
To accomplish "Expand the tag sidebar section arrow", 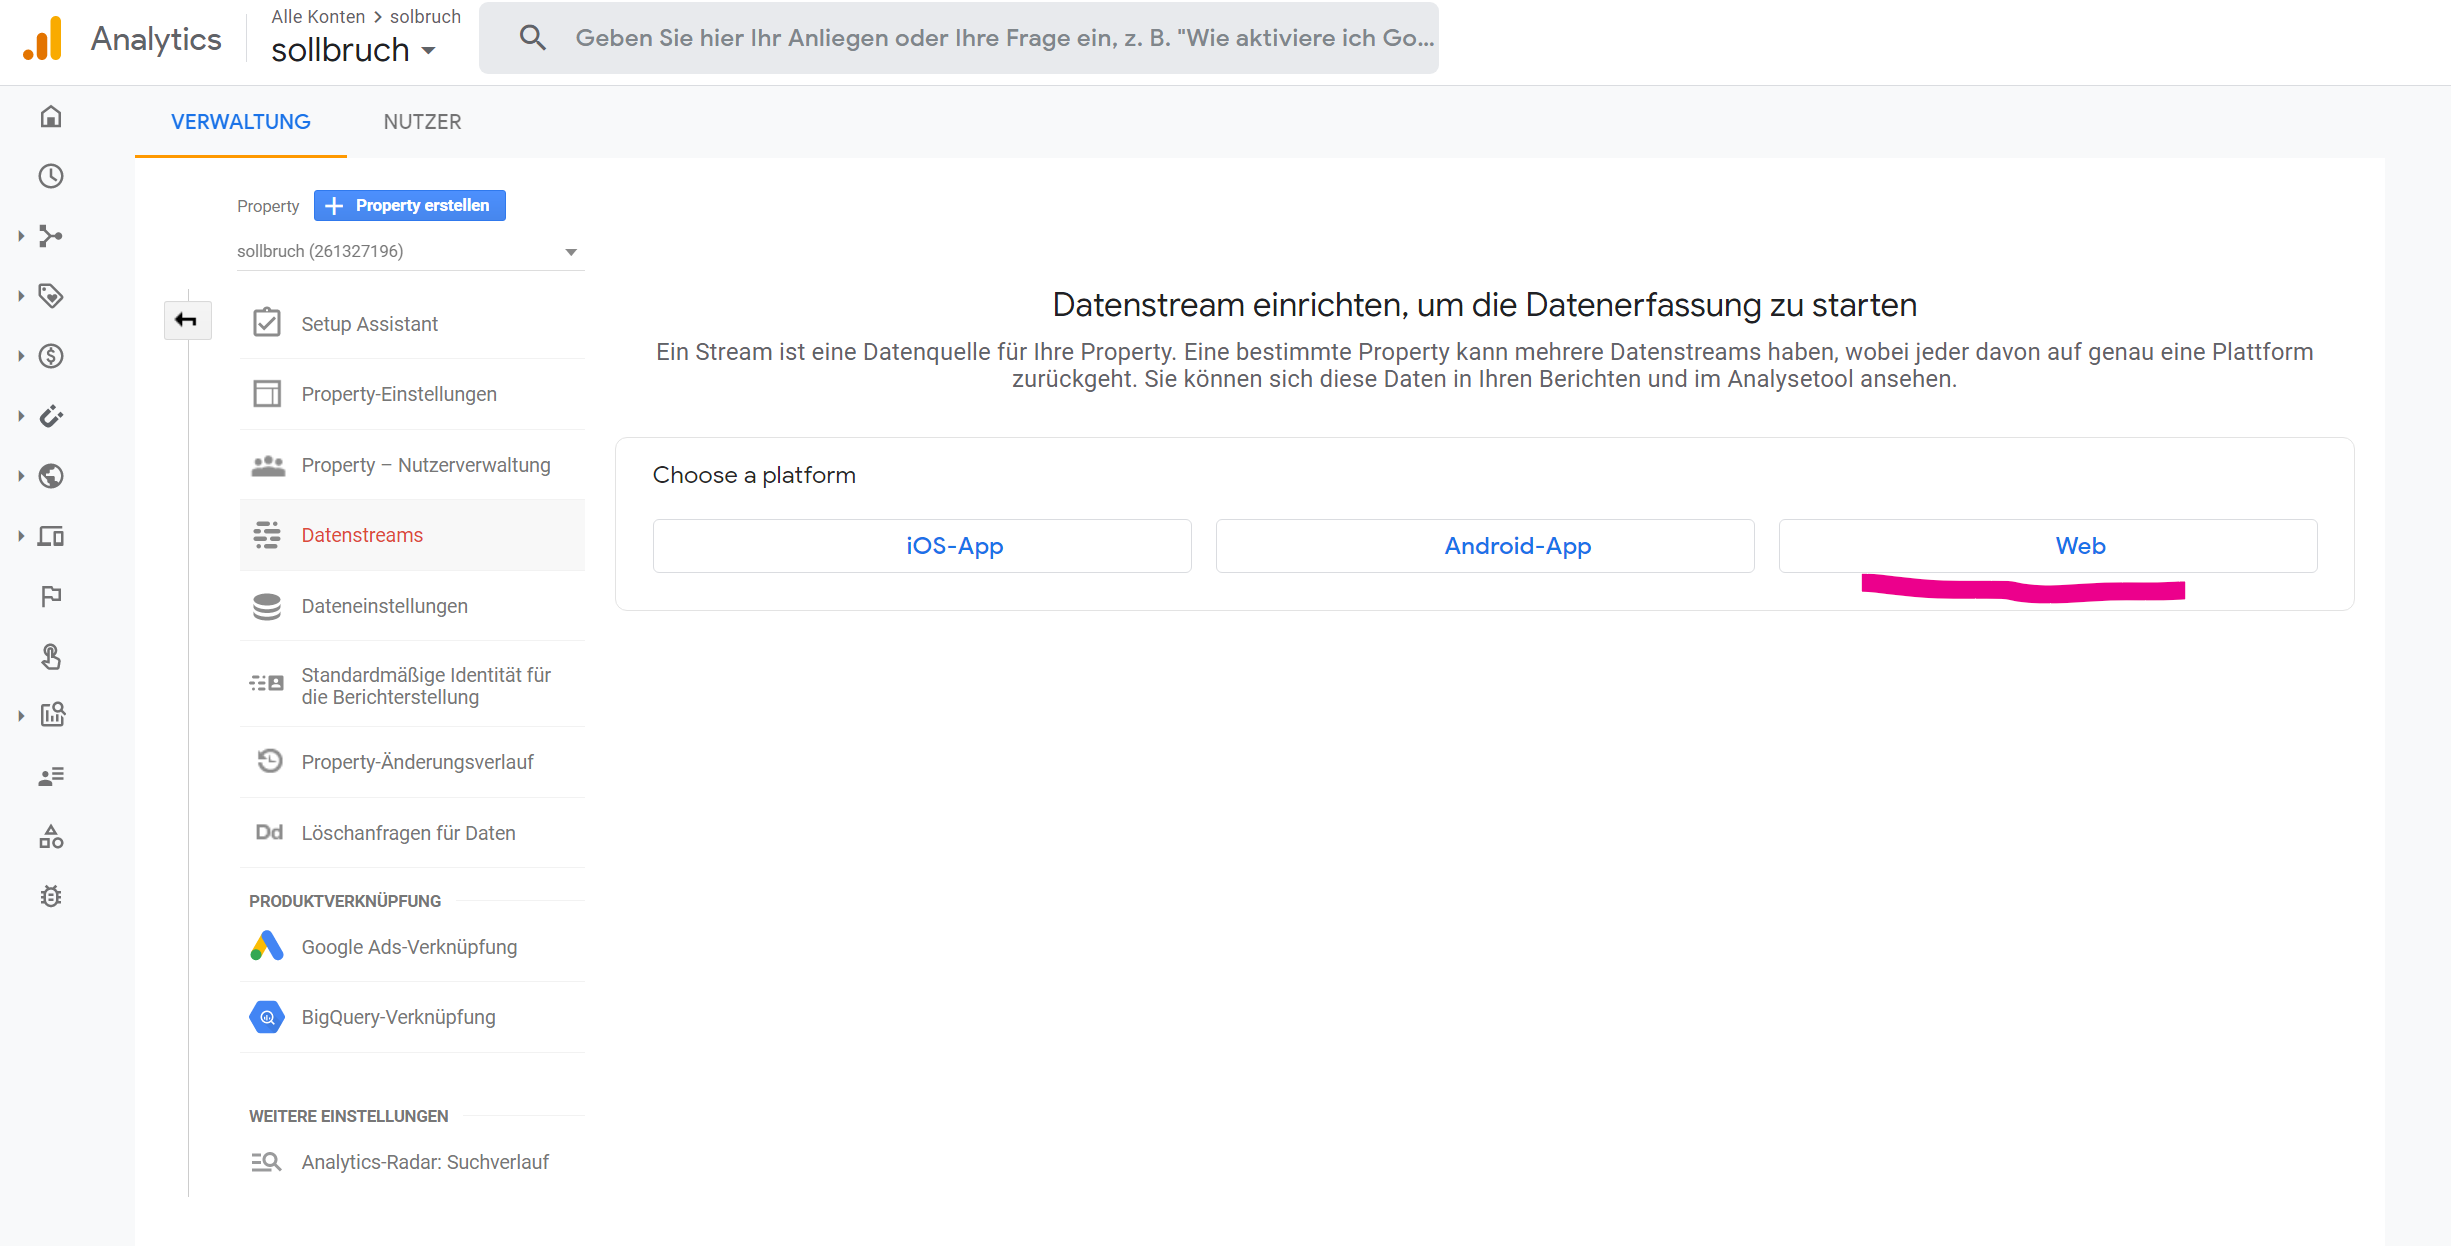I will point(21,296).
